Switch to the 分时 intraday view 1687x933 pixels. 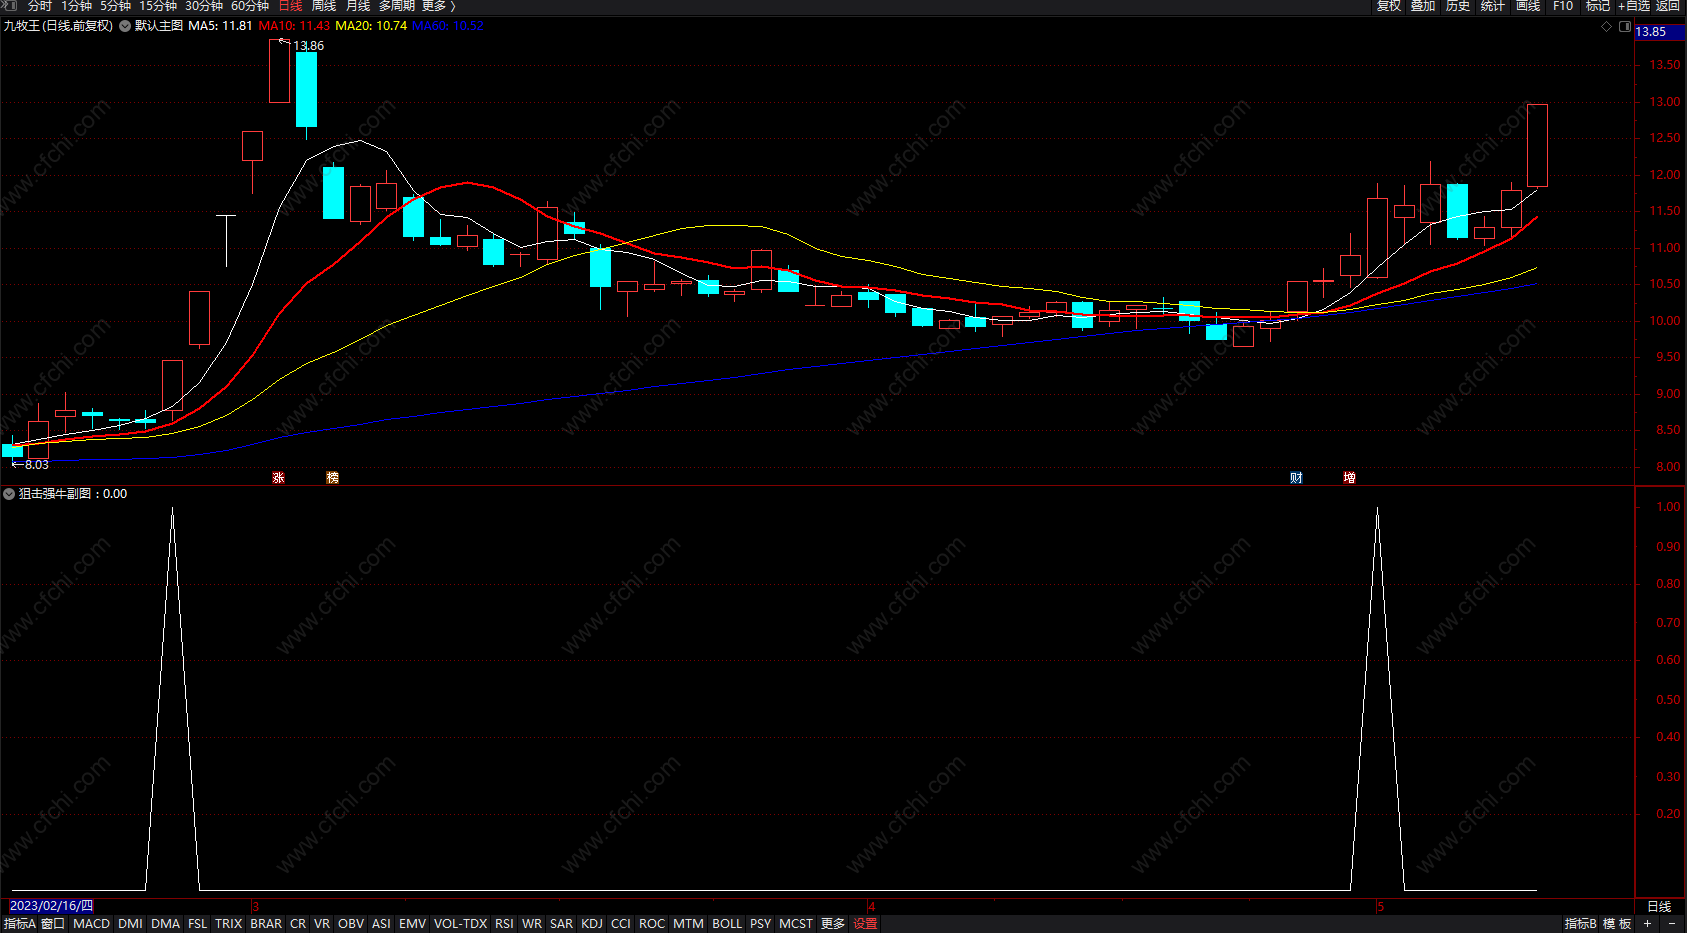[40, 6]
